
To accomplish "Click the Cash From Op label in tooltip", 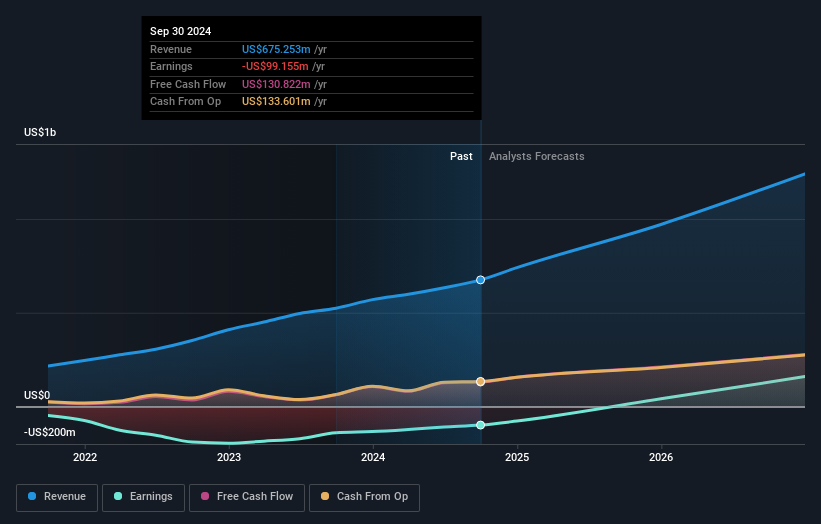I will (185, 102).
